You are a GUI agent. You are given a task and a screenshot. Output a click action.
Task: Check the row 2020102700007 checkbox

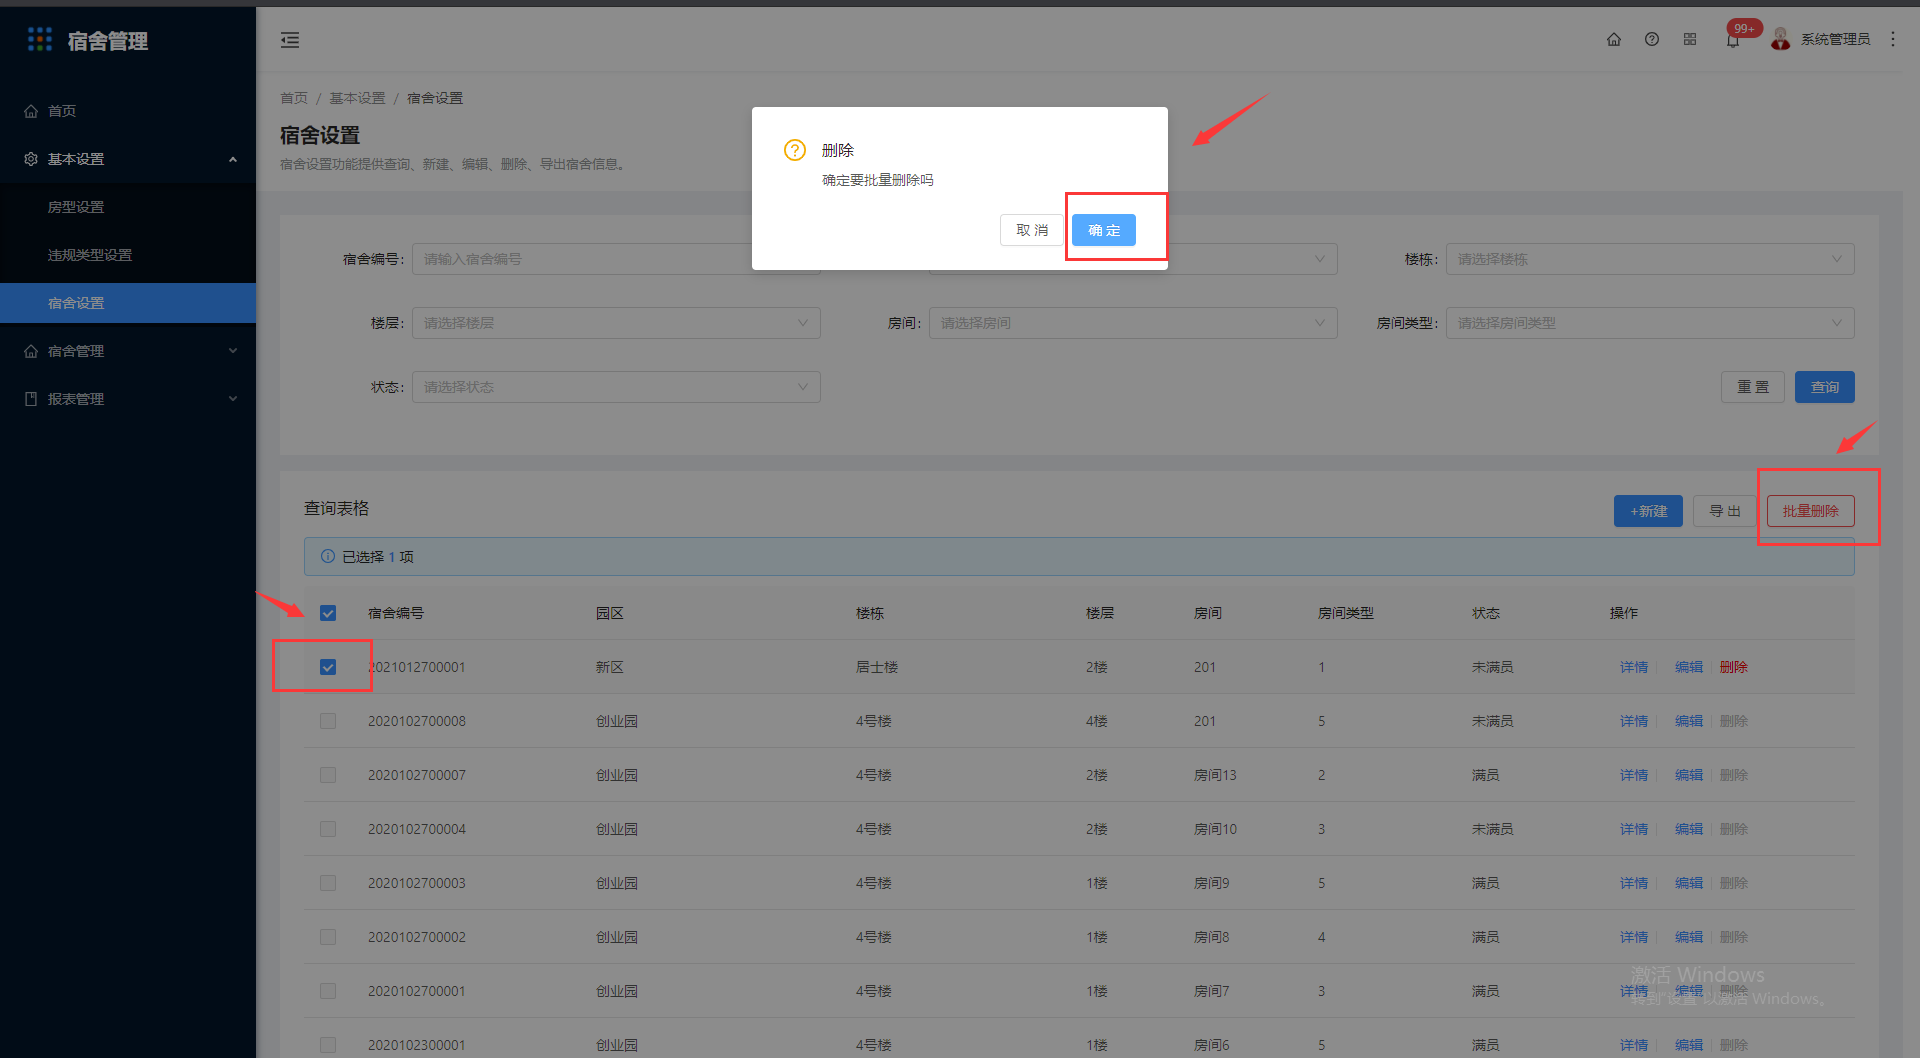[x=328, y=775]
